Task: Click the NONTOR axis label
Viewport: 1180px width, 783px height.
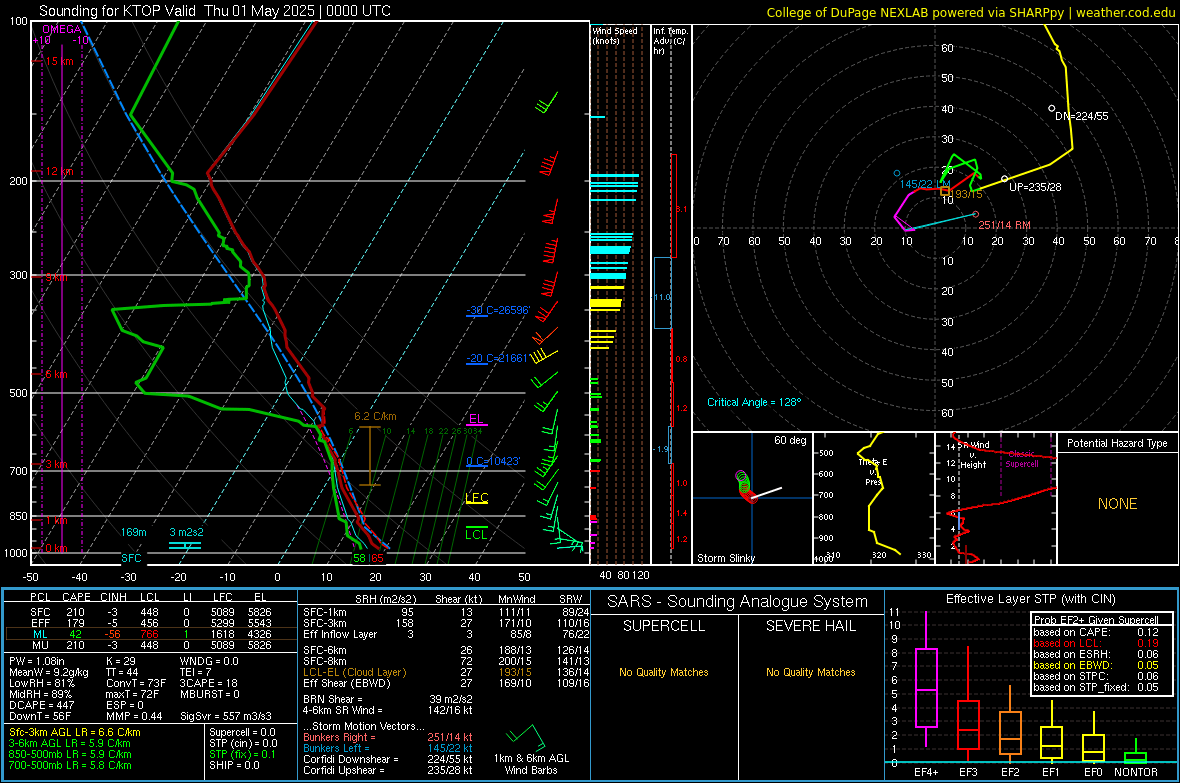Action: point(1136,772)
